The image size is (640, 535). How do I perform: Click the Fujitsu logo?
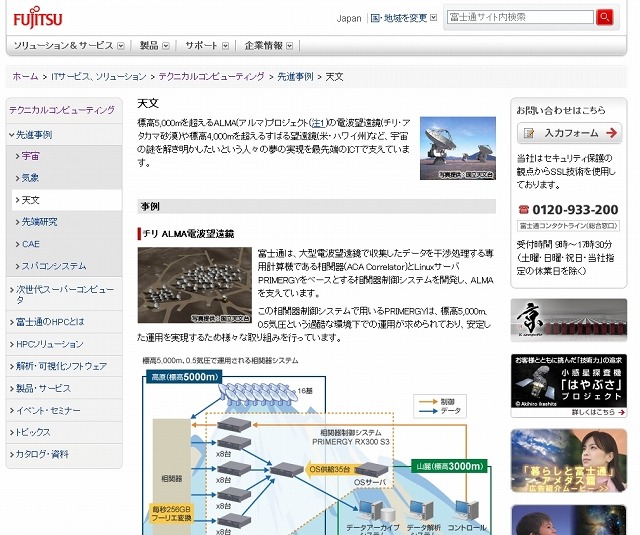tap(38, 18)
